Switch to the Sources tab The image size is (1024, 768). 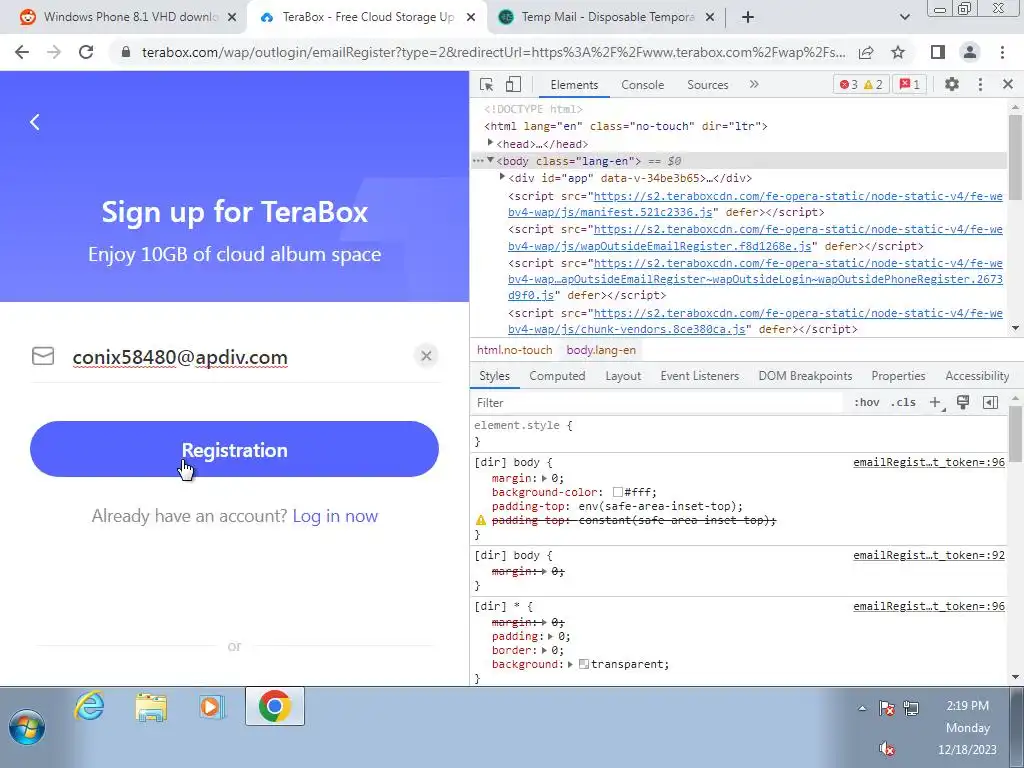point(707,85)
